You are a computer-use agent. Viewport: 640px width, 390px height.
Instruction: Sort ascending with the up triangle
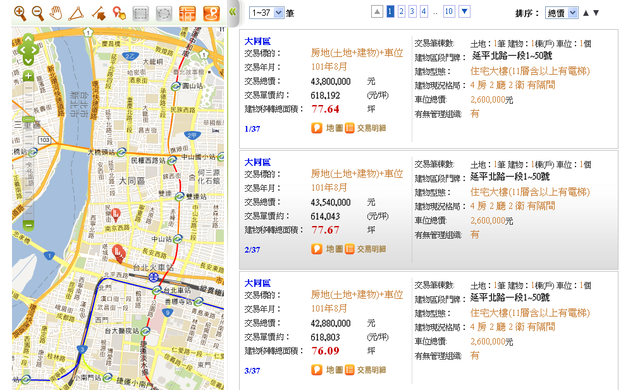(x=586, y=13)
